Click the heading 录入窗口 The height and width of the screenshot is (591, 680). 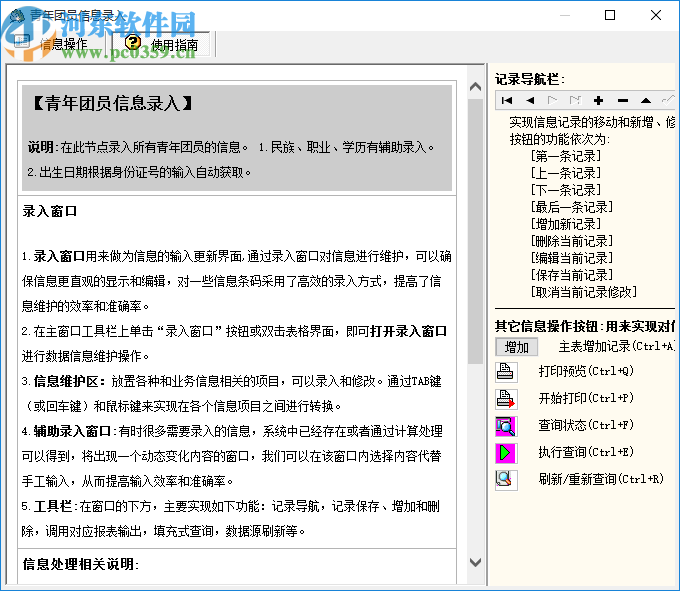click(x=50, y=212)
